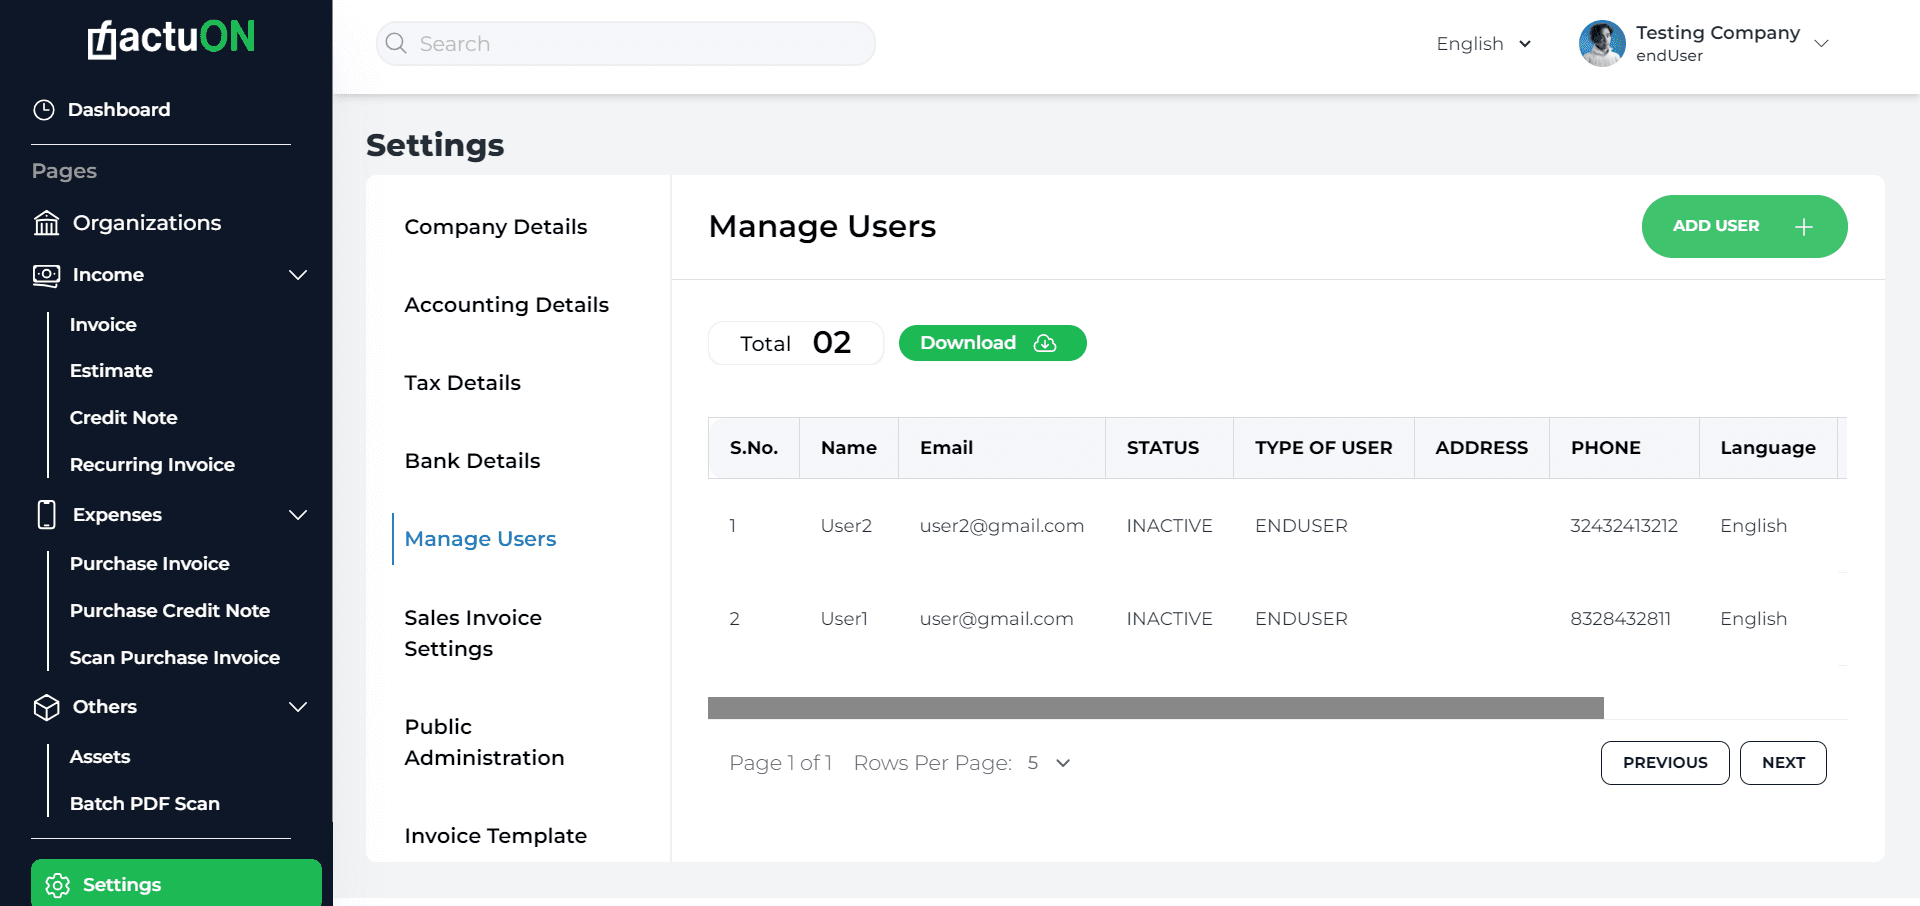Click the Settings gear icon
Viewport: 1920px width, 906px height.
pyautogui.click(x=58, y=885)
